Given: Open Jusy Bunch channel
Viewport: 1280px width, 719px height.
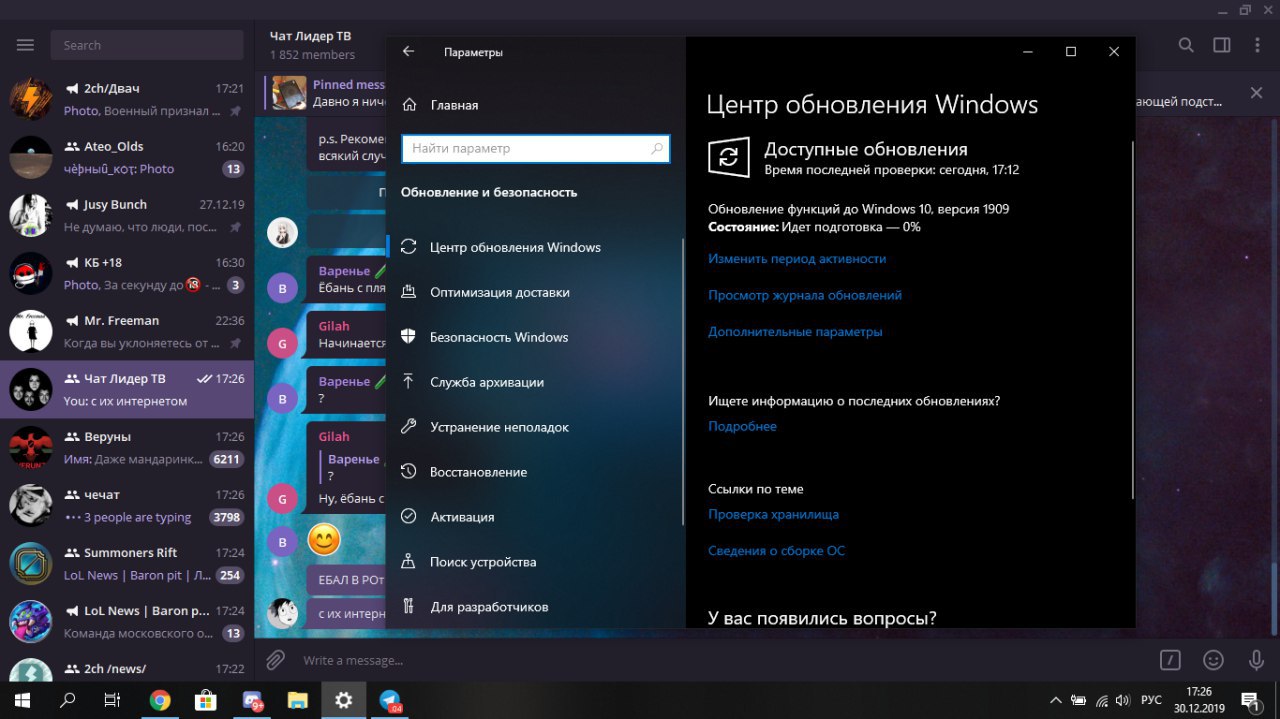Looking at the screenshot, I should click(127, 215).
